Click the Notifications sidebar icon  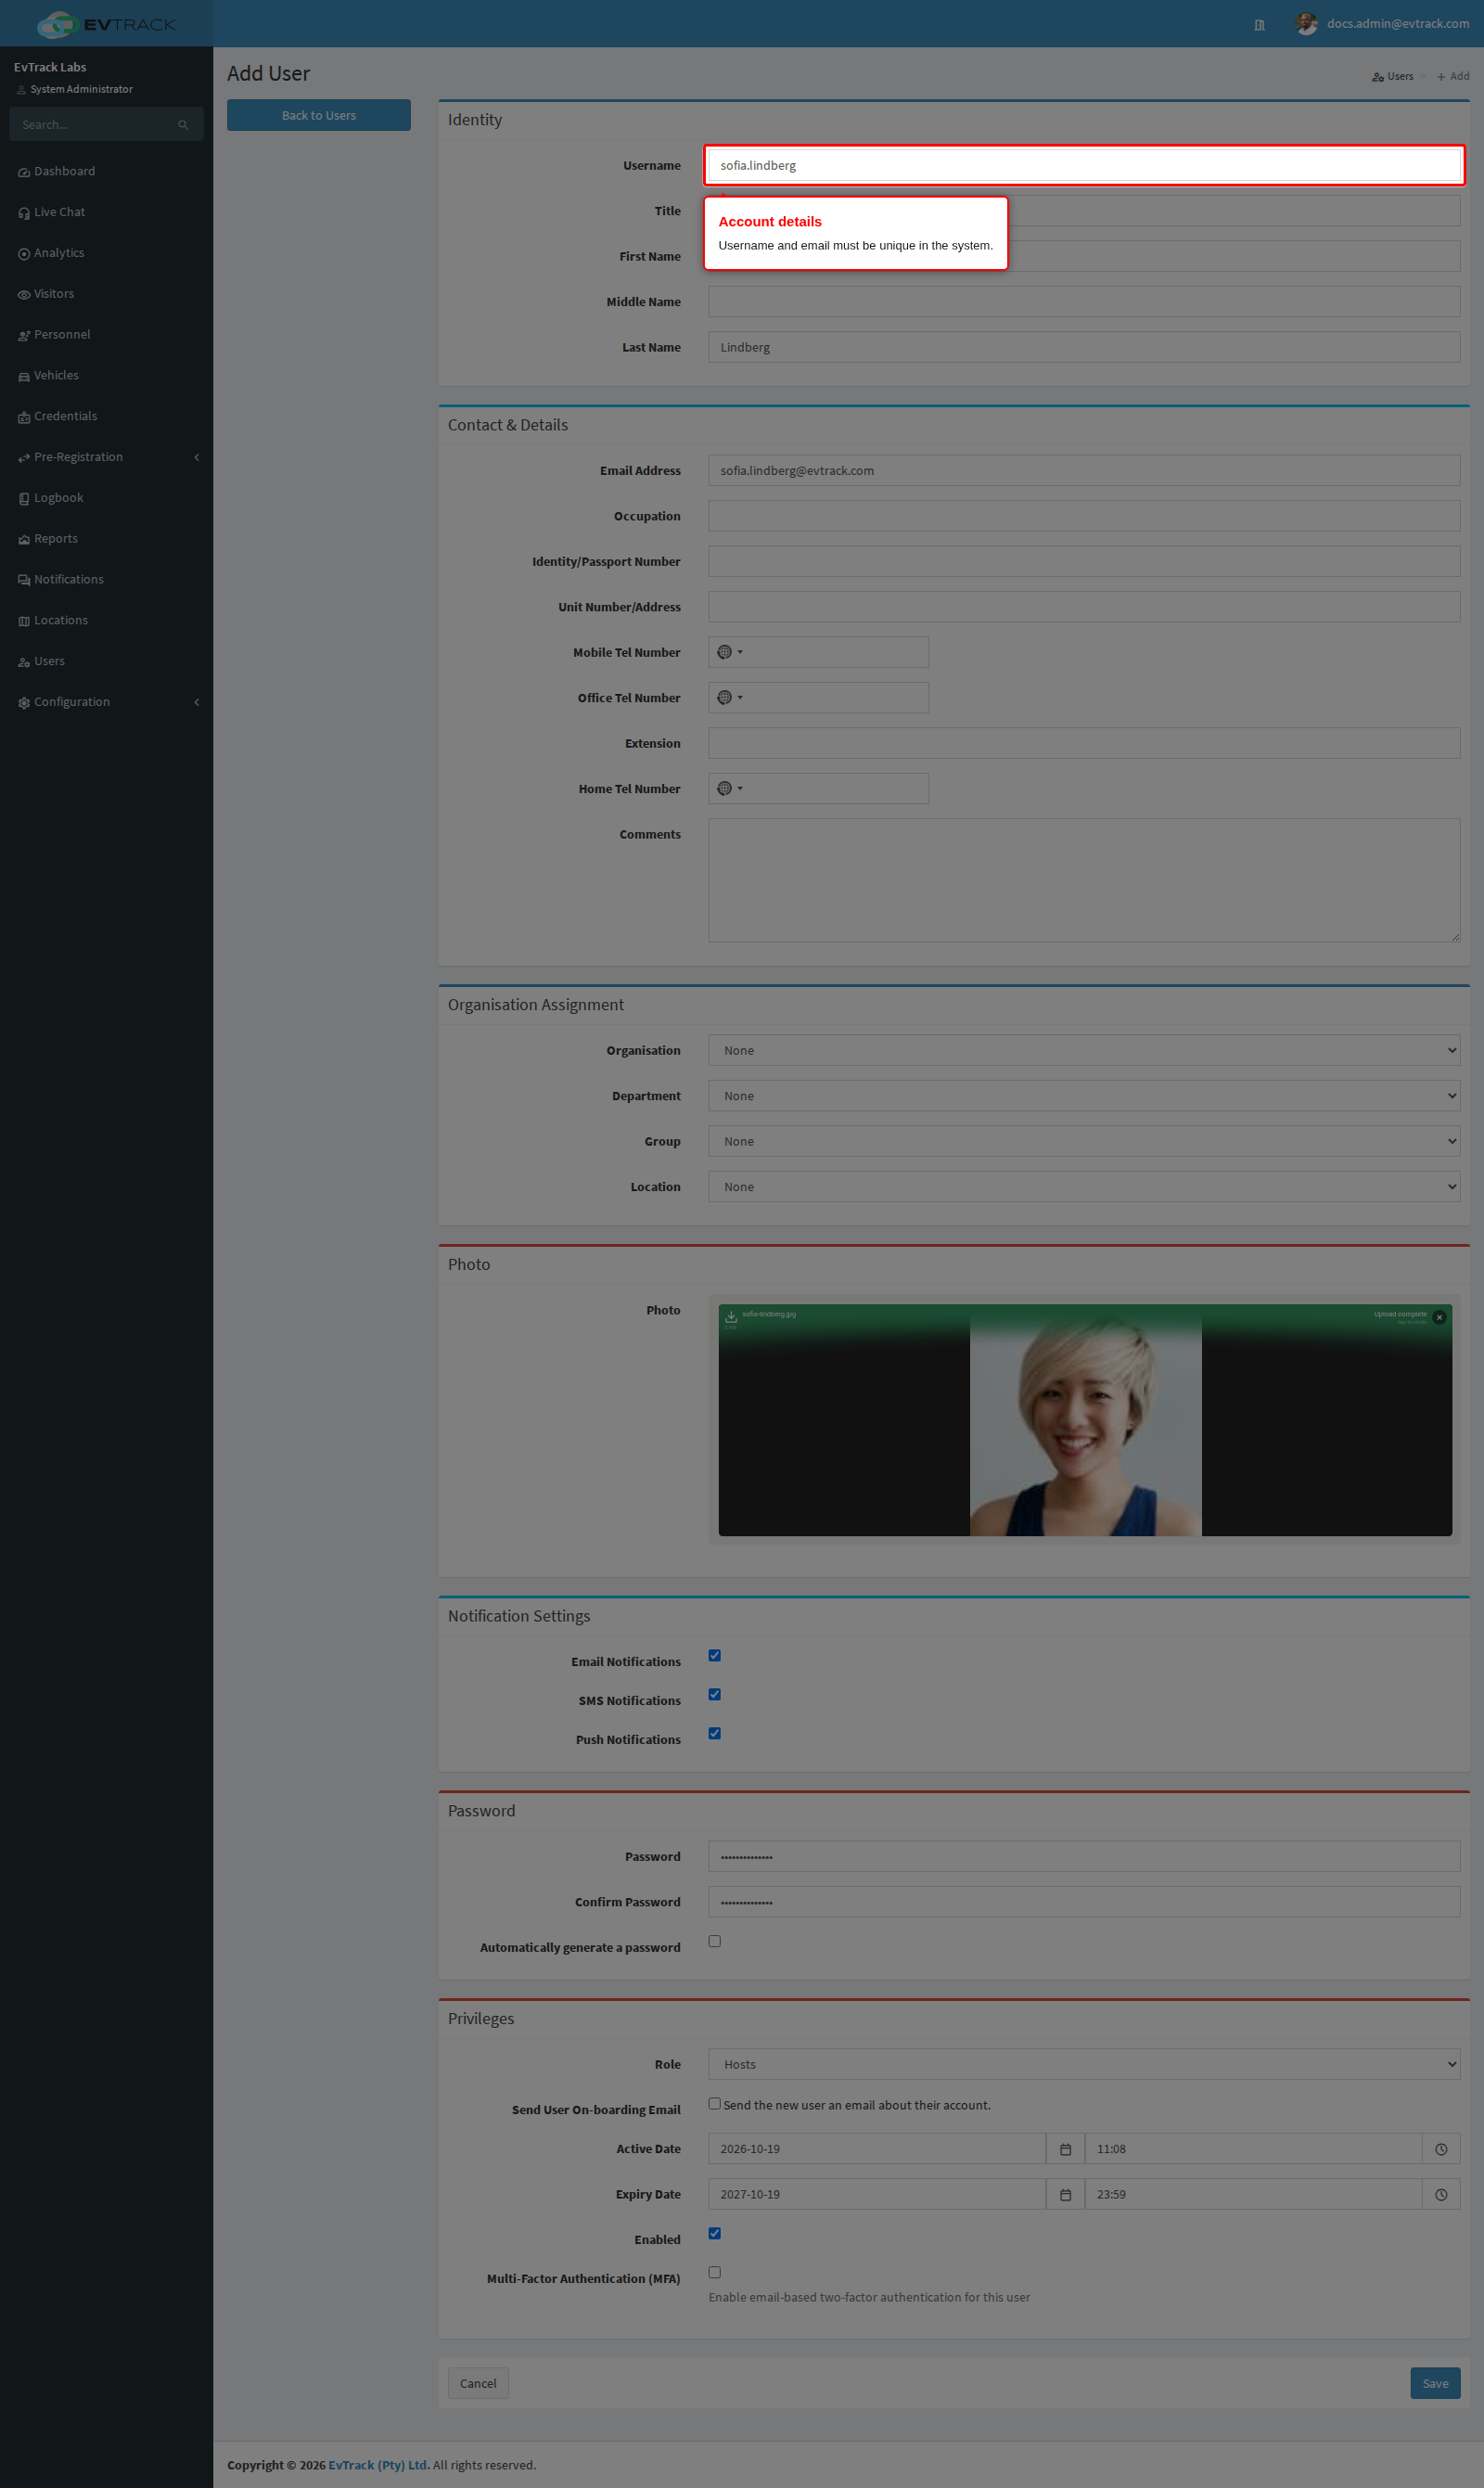[24, 580]
